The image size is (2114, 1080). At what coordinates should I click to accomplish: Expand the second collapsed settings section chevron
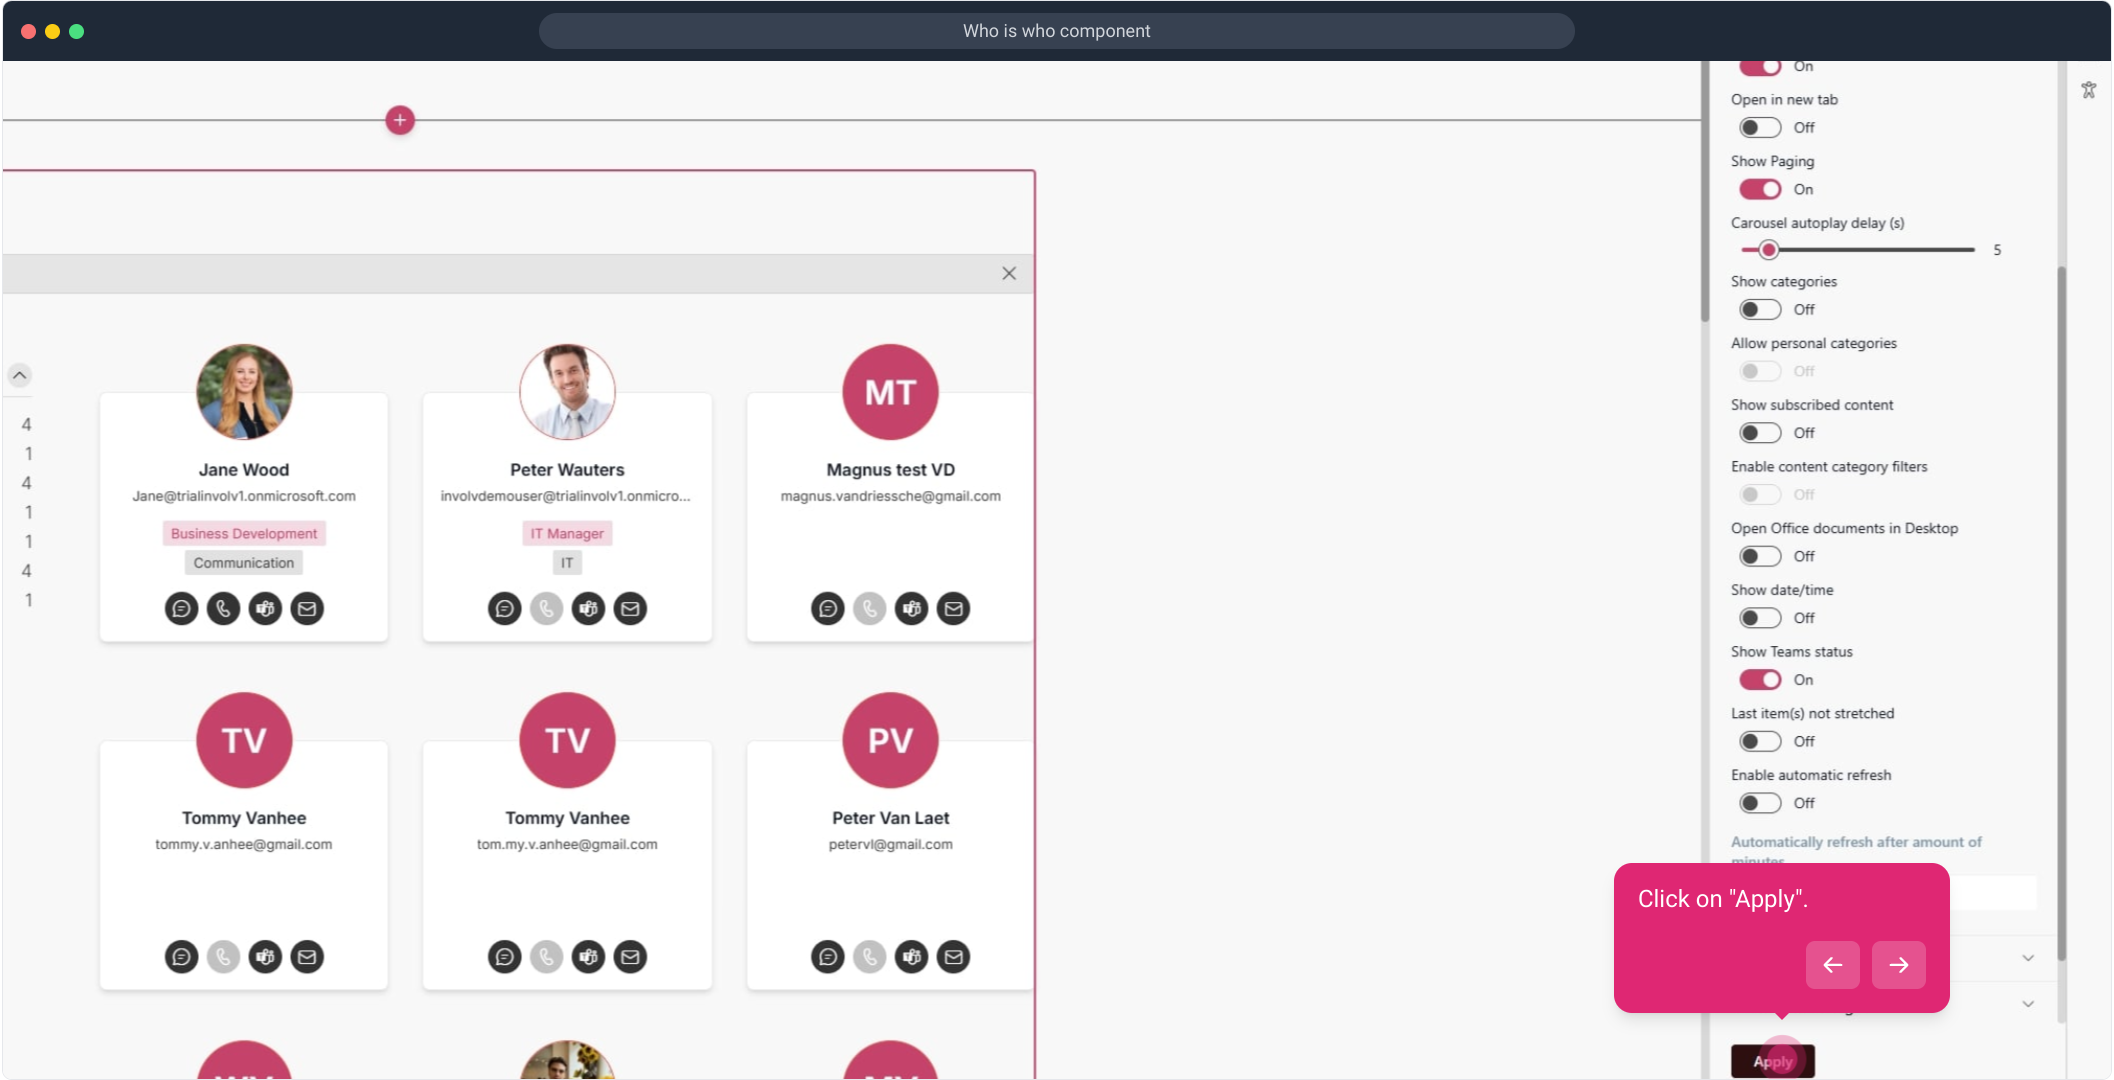point(2028,1003)
